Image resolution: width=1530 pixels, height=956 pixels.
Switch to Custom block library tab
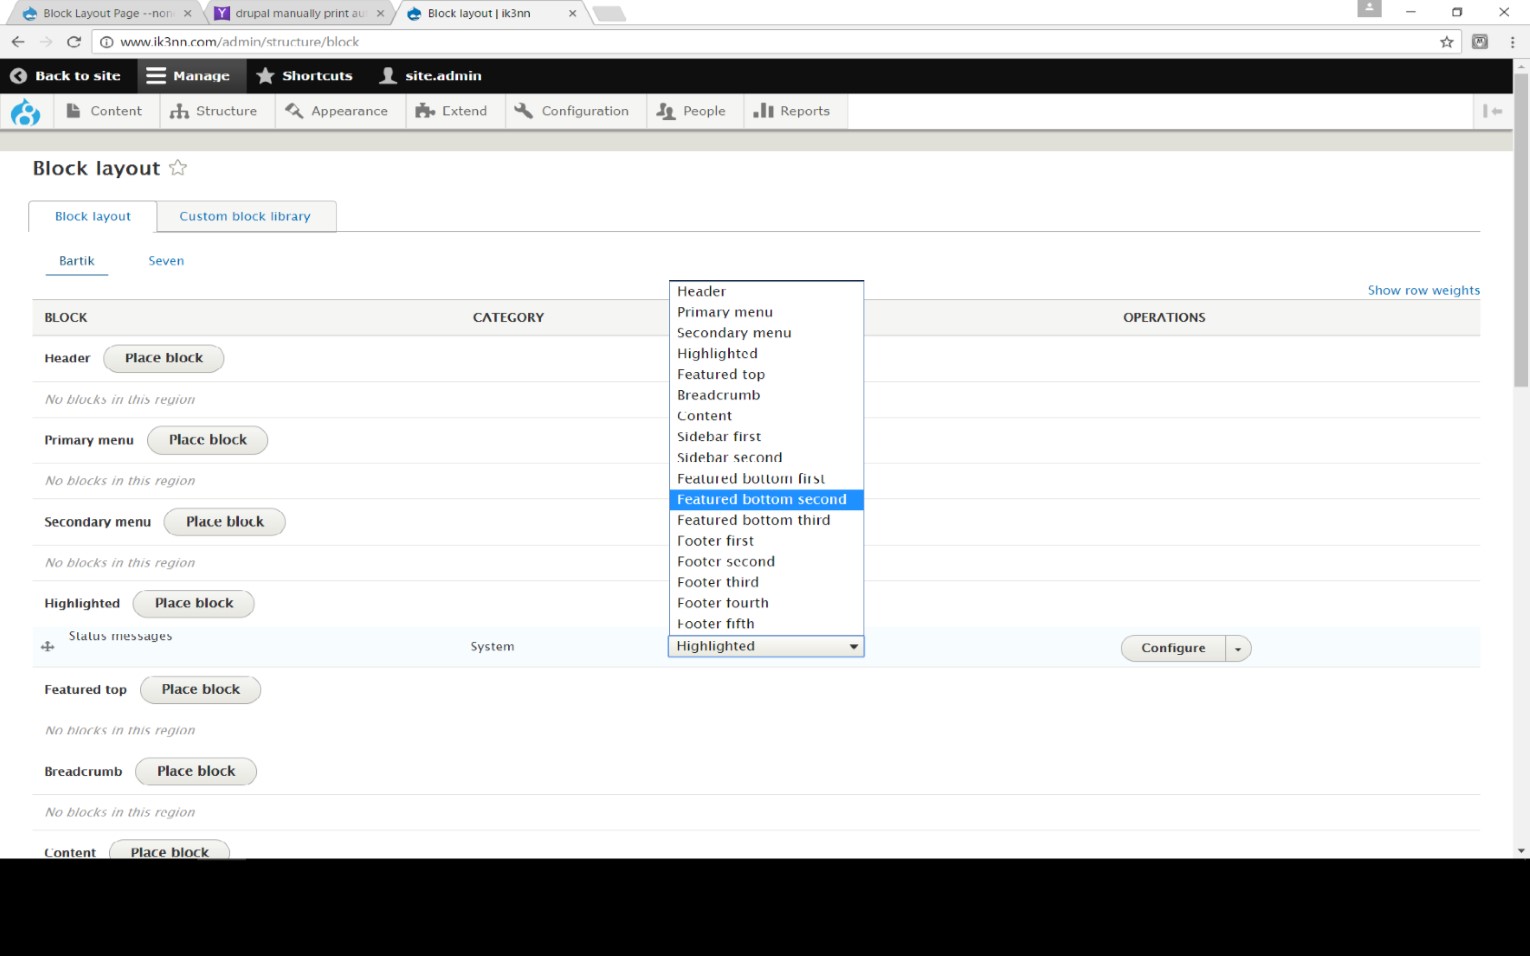(245, 216)
